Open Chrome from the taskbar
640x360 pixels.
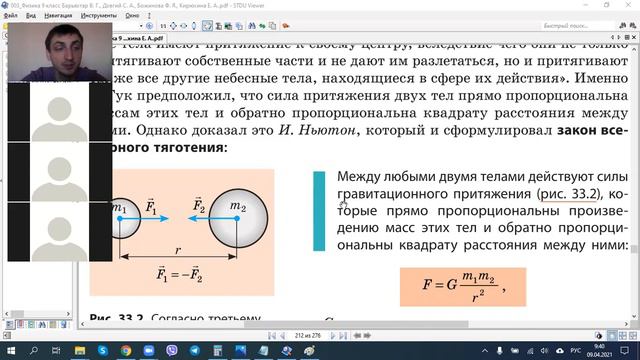(x=126, y=351)
